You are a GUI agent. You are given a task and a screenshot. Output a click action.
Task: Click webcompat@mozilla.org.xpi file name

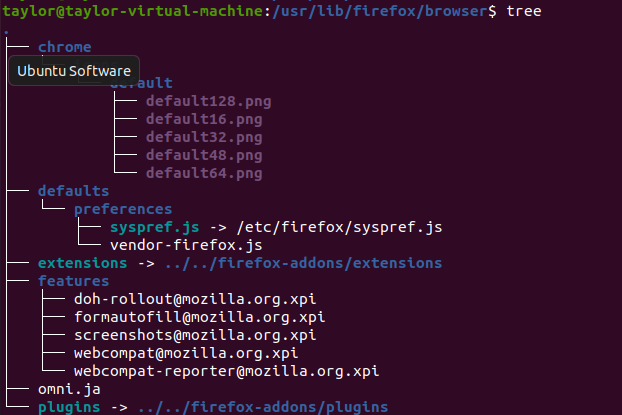[x=186, y=353]
